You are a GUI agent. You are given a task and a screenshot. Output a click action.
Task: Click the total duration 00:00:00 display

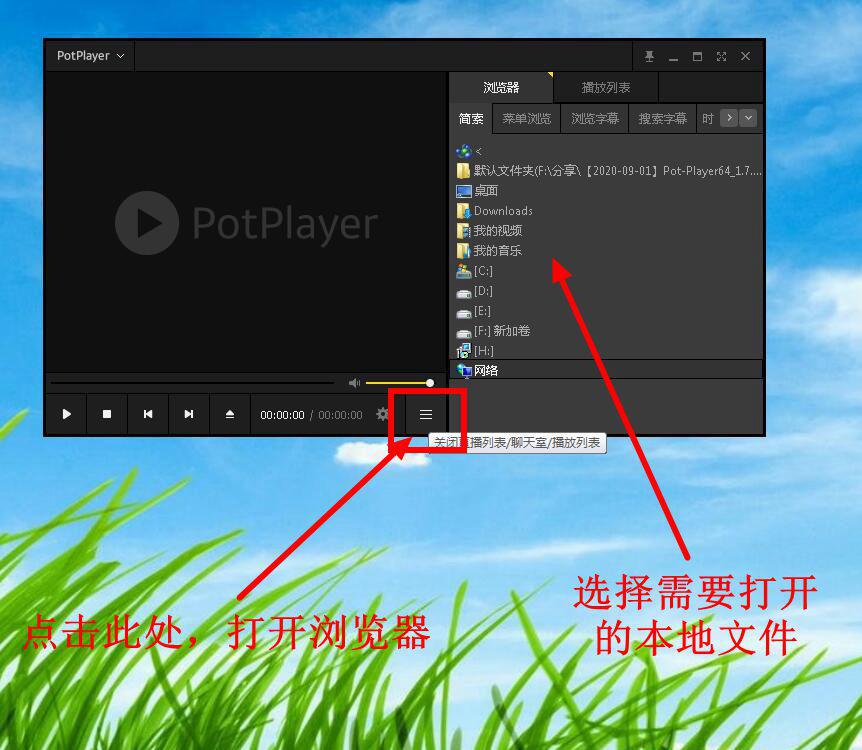click(x=340, y=415)
